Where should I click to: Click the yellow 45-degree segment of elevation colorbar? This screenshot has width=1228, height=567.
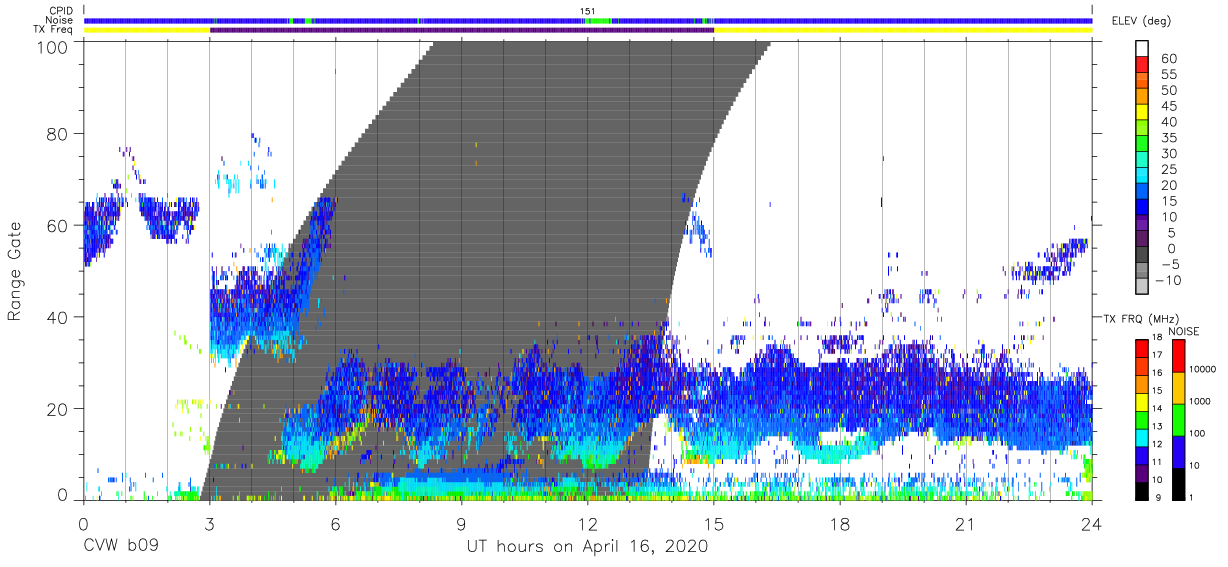(x=1143, y=112)
